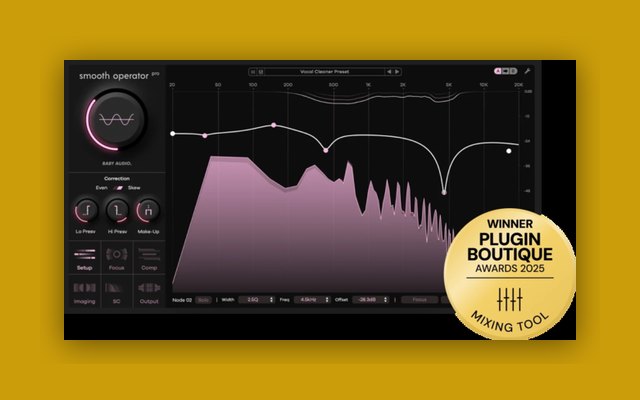The image size is (640, 400).
Task: Click the Freq 4.5kHz value field
Action: (312, 300)
